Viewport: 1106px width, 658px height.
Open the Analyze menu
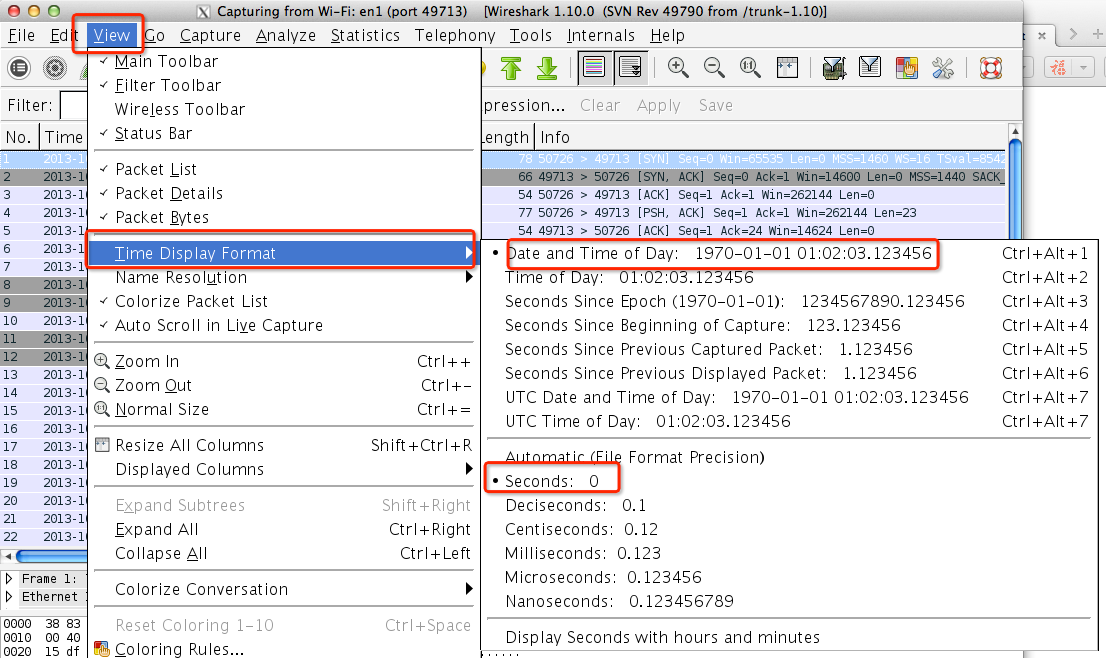(286, 35)
